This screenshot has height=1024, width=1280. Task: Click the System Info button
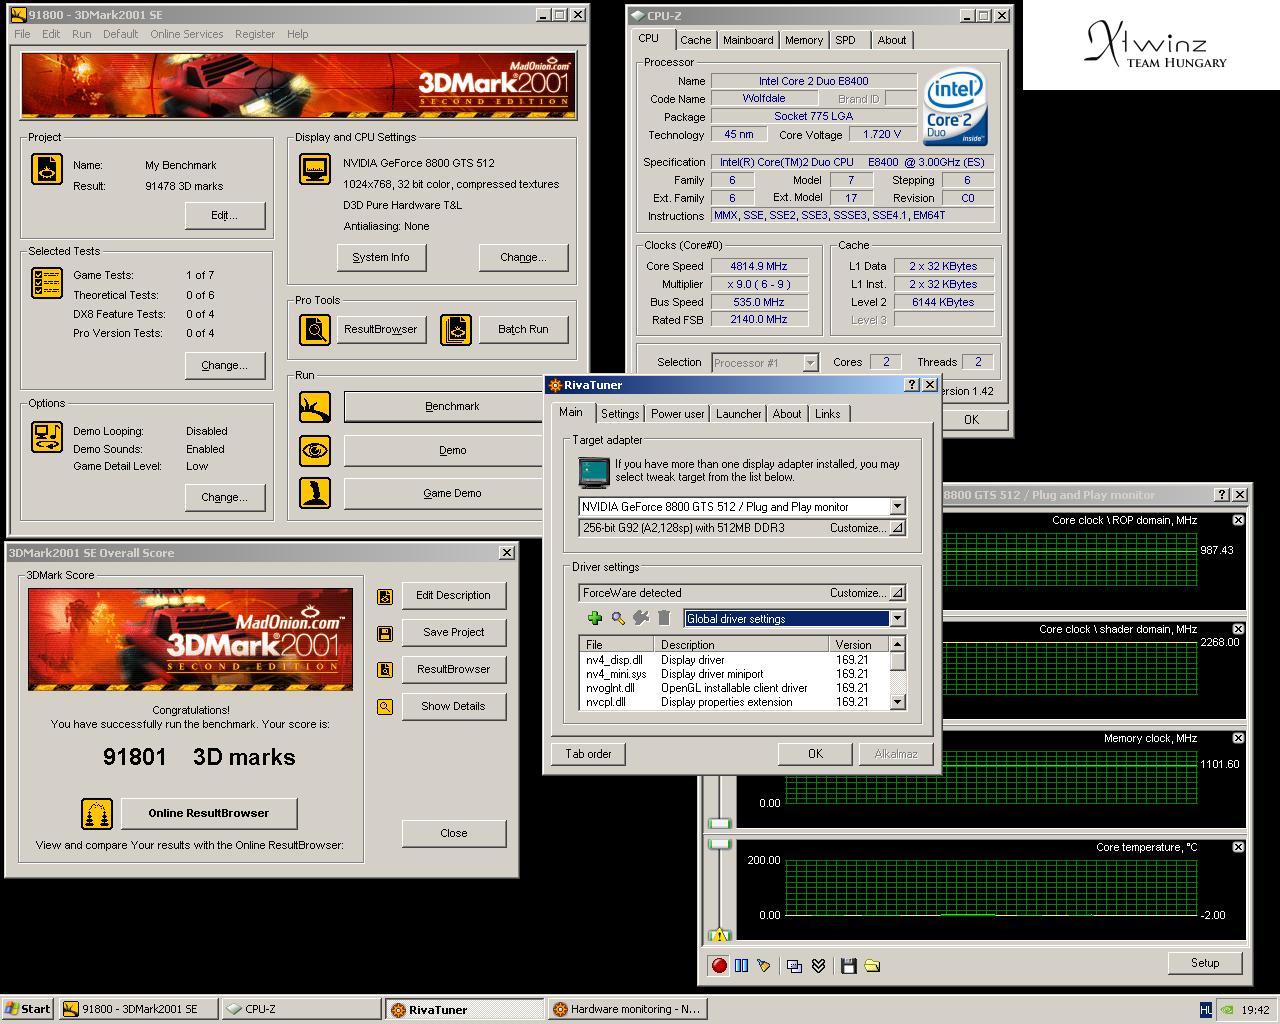click(381, 257)
